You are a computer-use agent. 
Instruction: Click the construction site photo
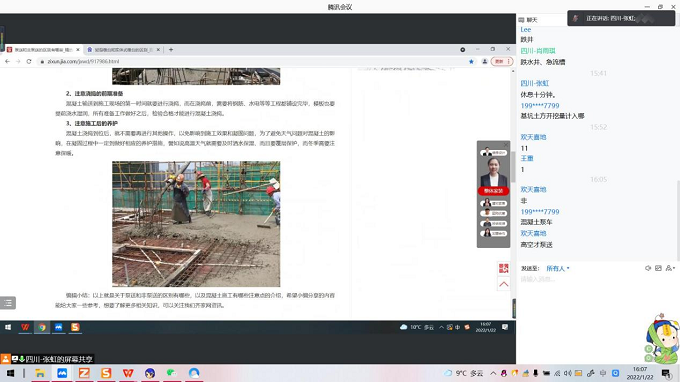tap(196, 224)
